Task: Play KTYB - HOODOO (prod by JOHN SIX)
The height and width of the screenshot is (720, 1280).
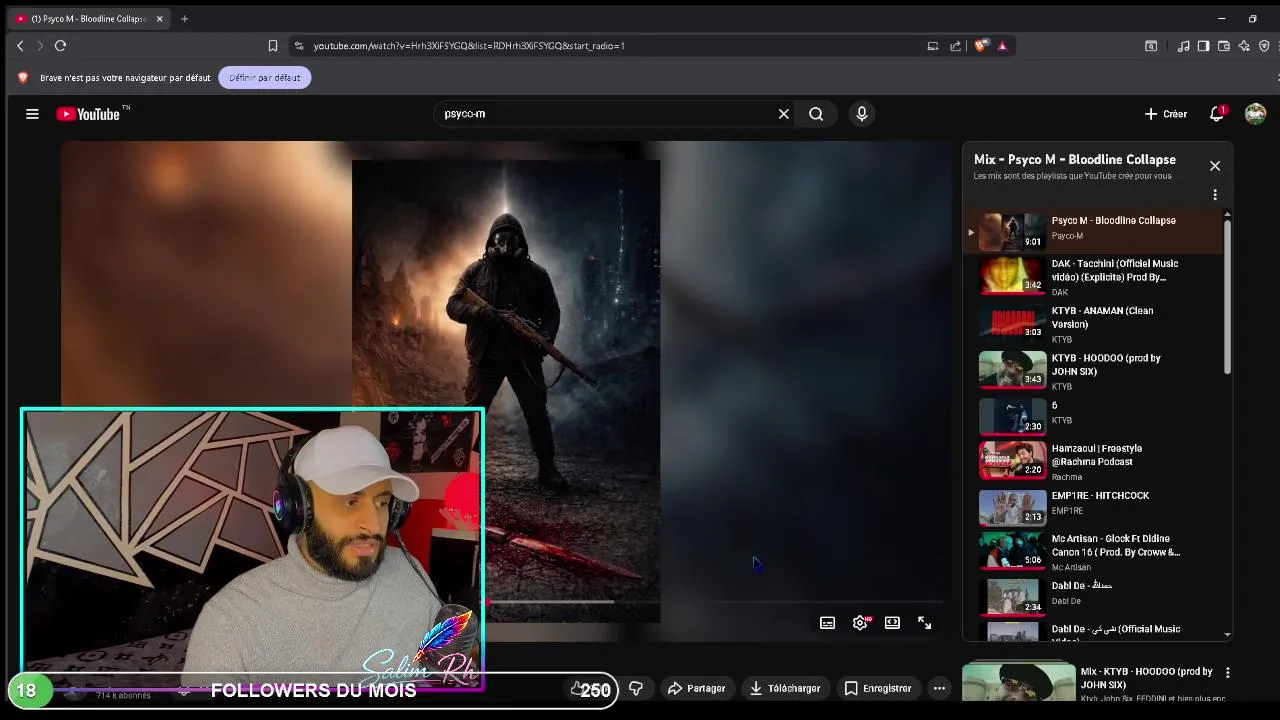Action: pos(1095,371)
